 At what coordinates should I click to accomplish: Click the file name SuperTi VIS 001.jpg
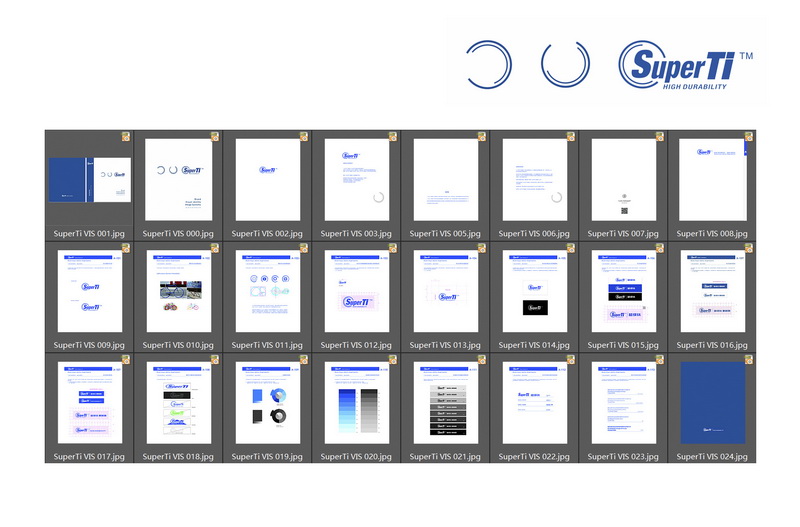click(x=89, y=234)
